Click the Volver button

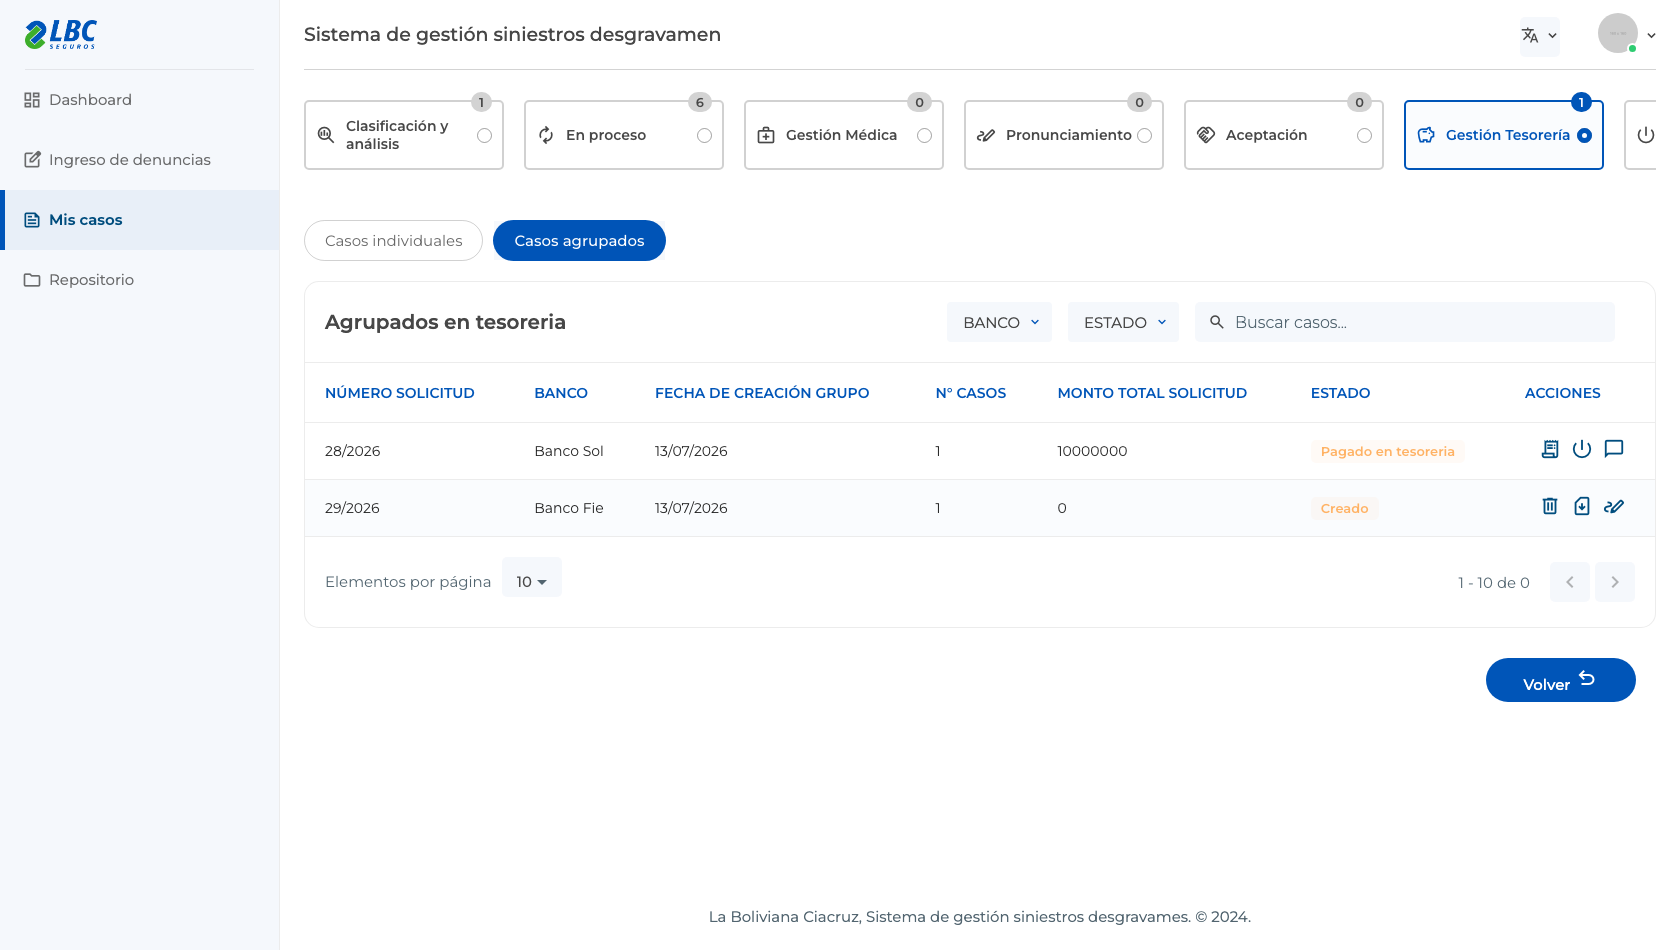[x=1560, y=680]
